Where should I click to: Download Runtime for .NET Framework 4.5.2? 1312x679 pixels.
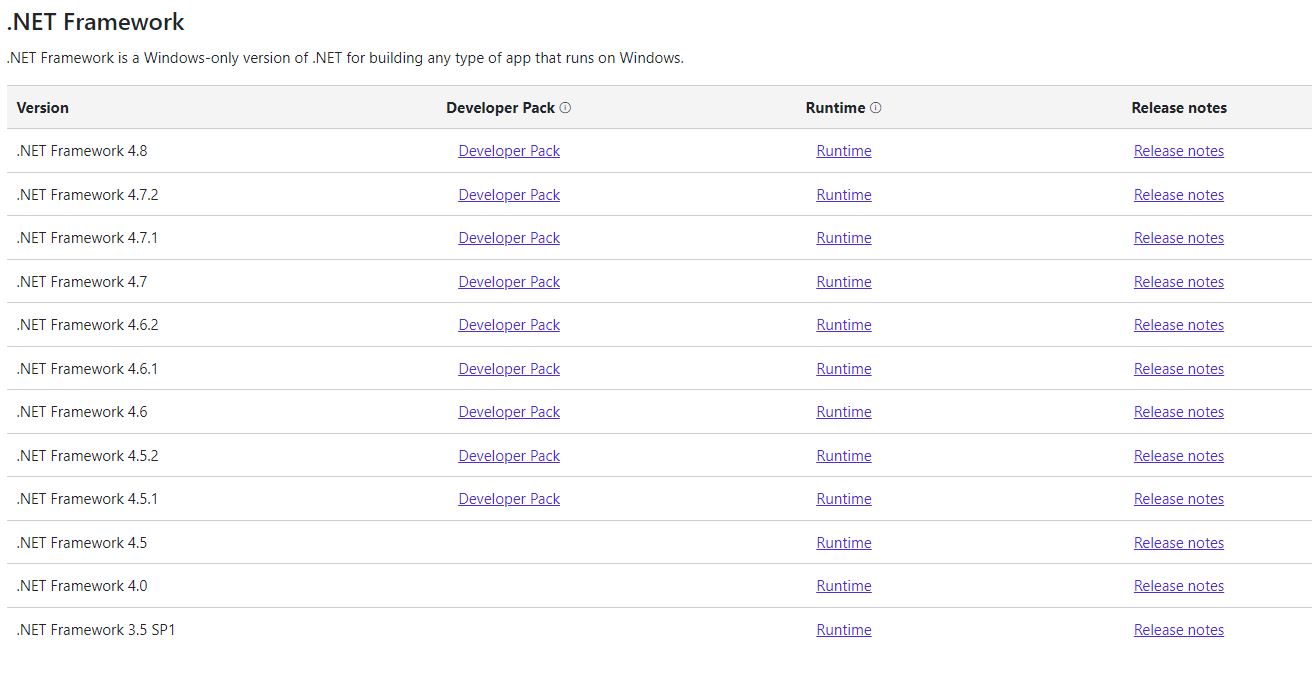[844, 456]
